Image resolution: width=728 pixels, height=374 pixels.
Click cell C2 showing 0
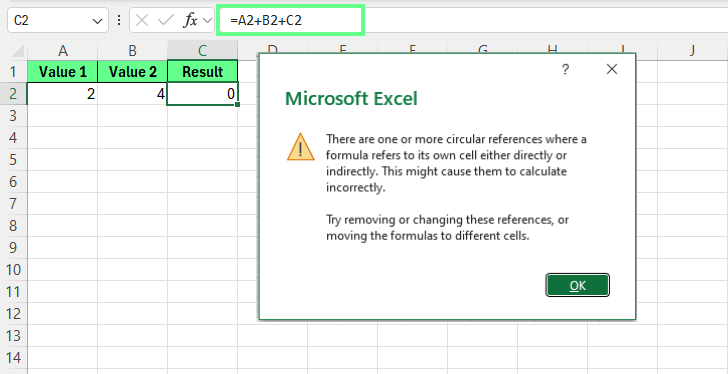point(202,94)
